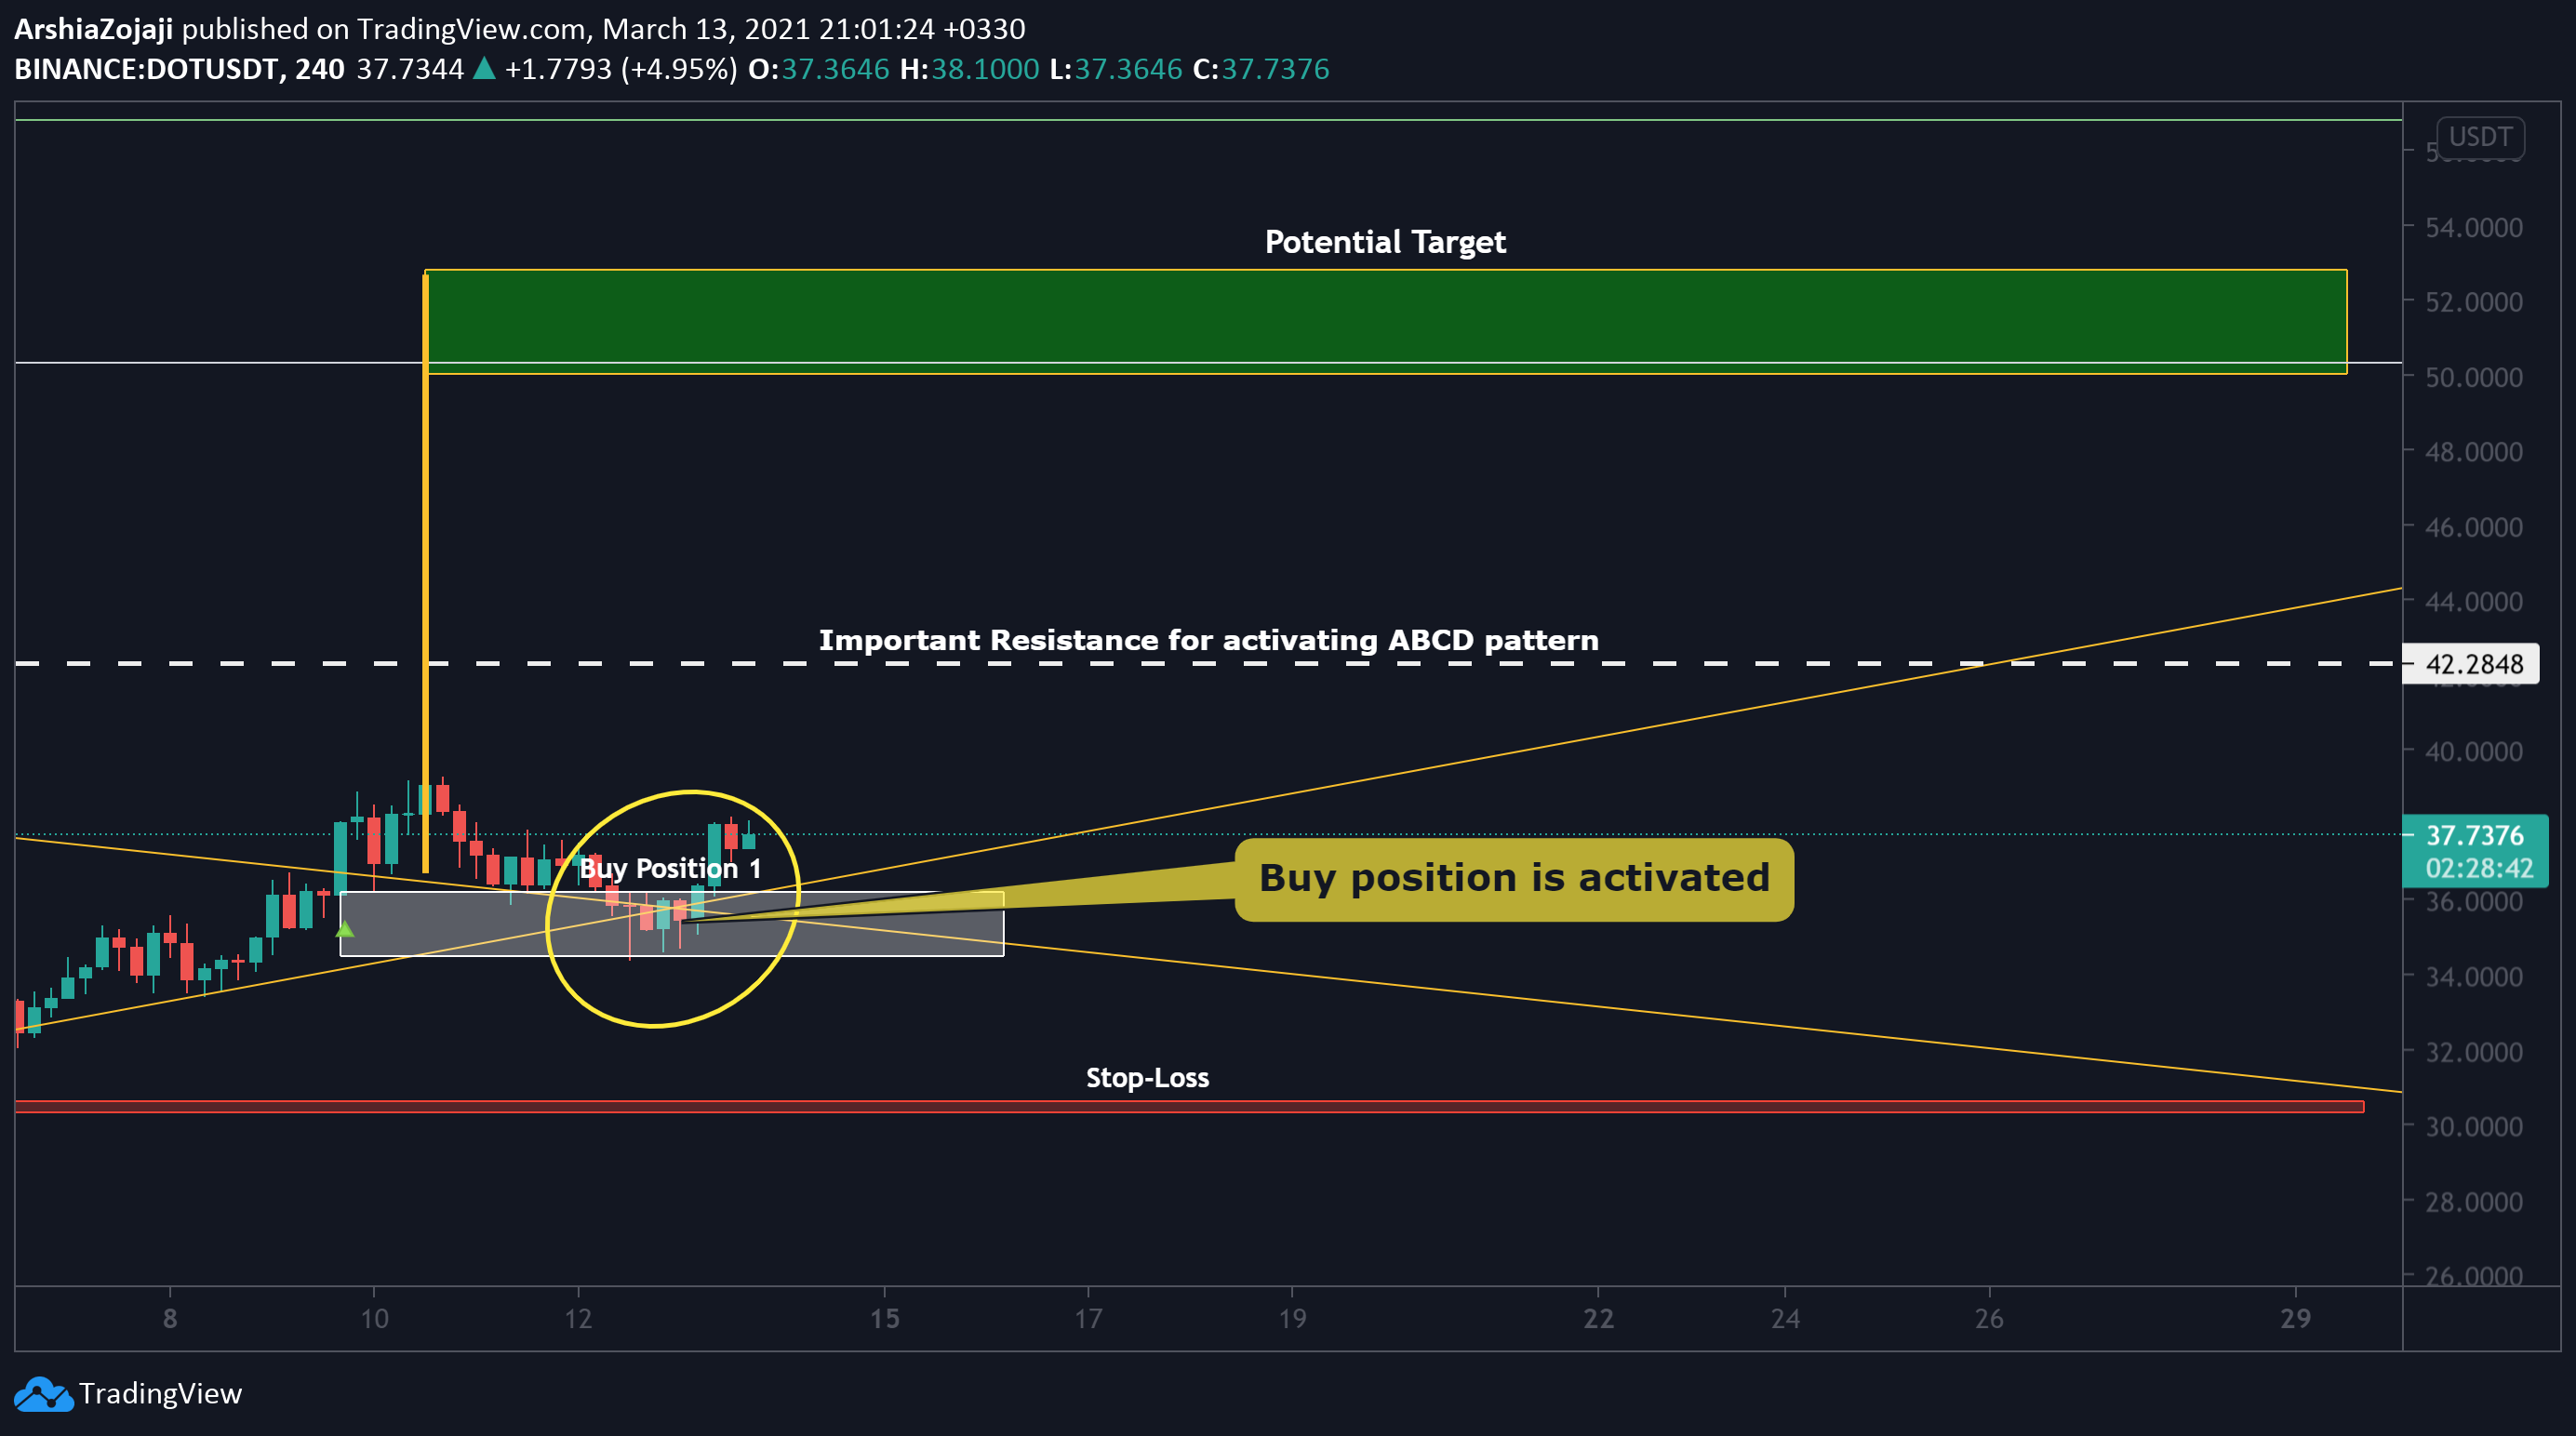Click date label 17 on time axis
Image resolution: width=2576 pixels, height=1436 pixels.
click(1088, 1319)
